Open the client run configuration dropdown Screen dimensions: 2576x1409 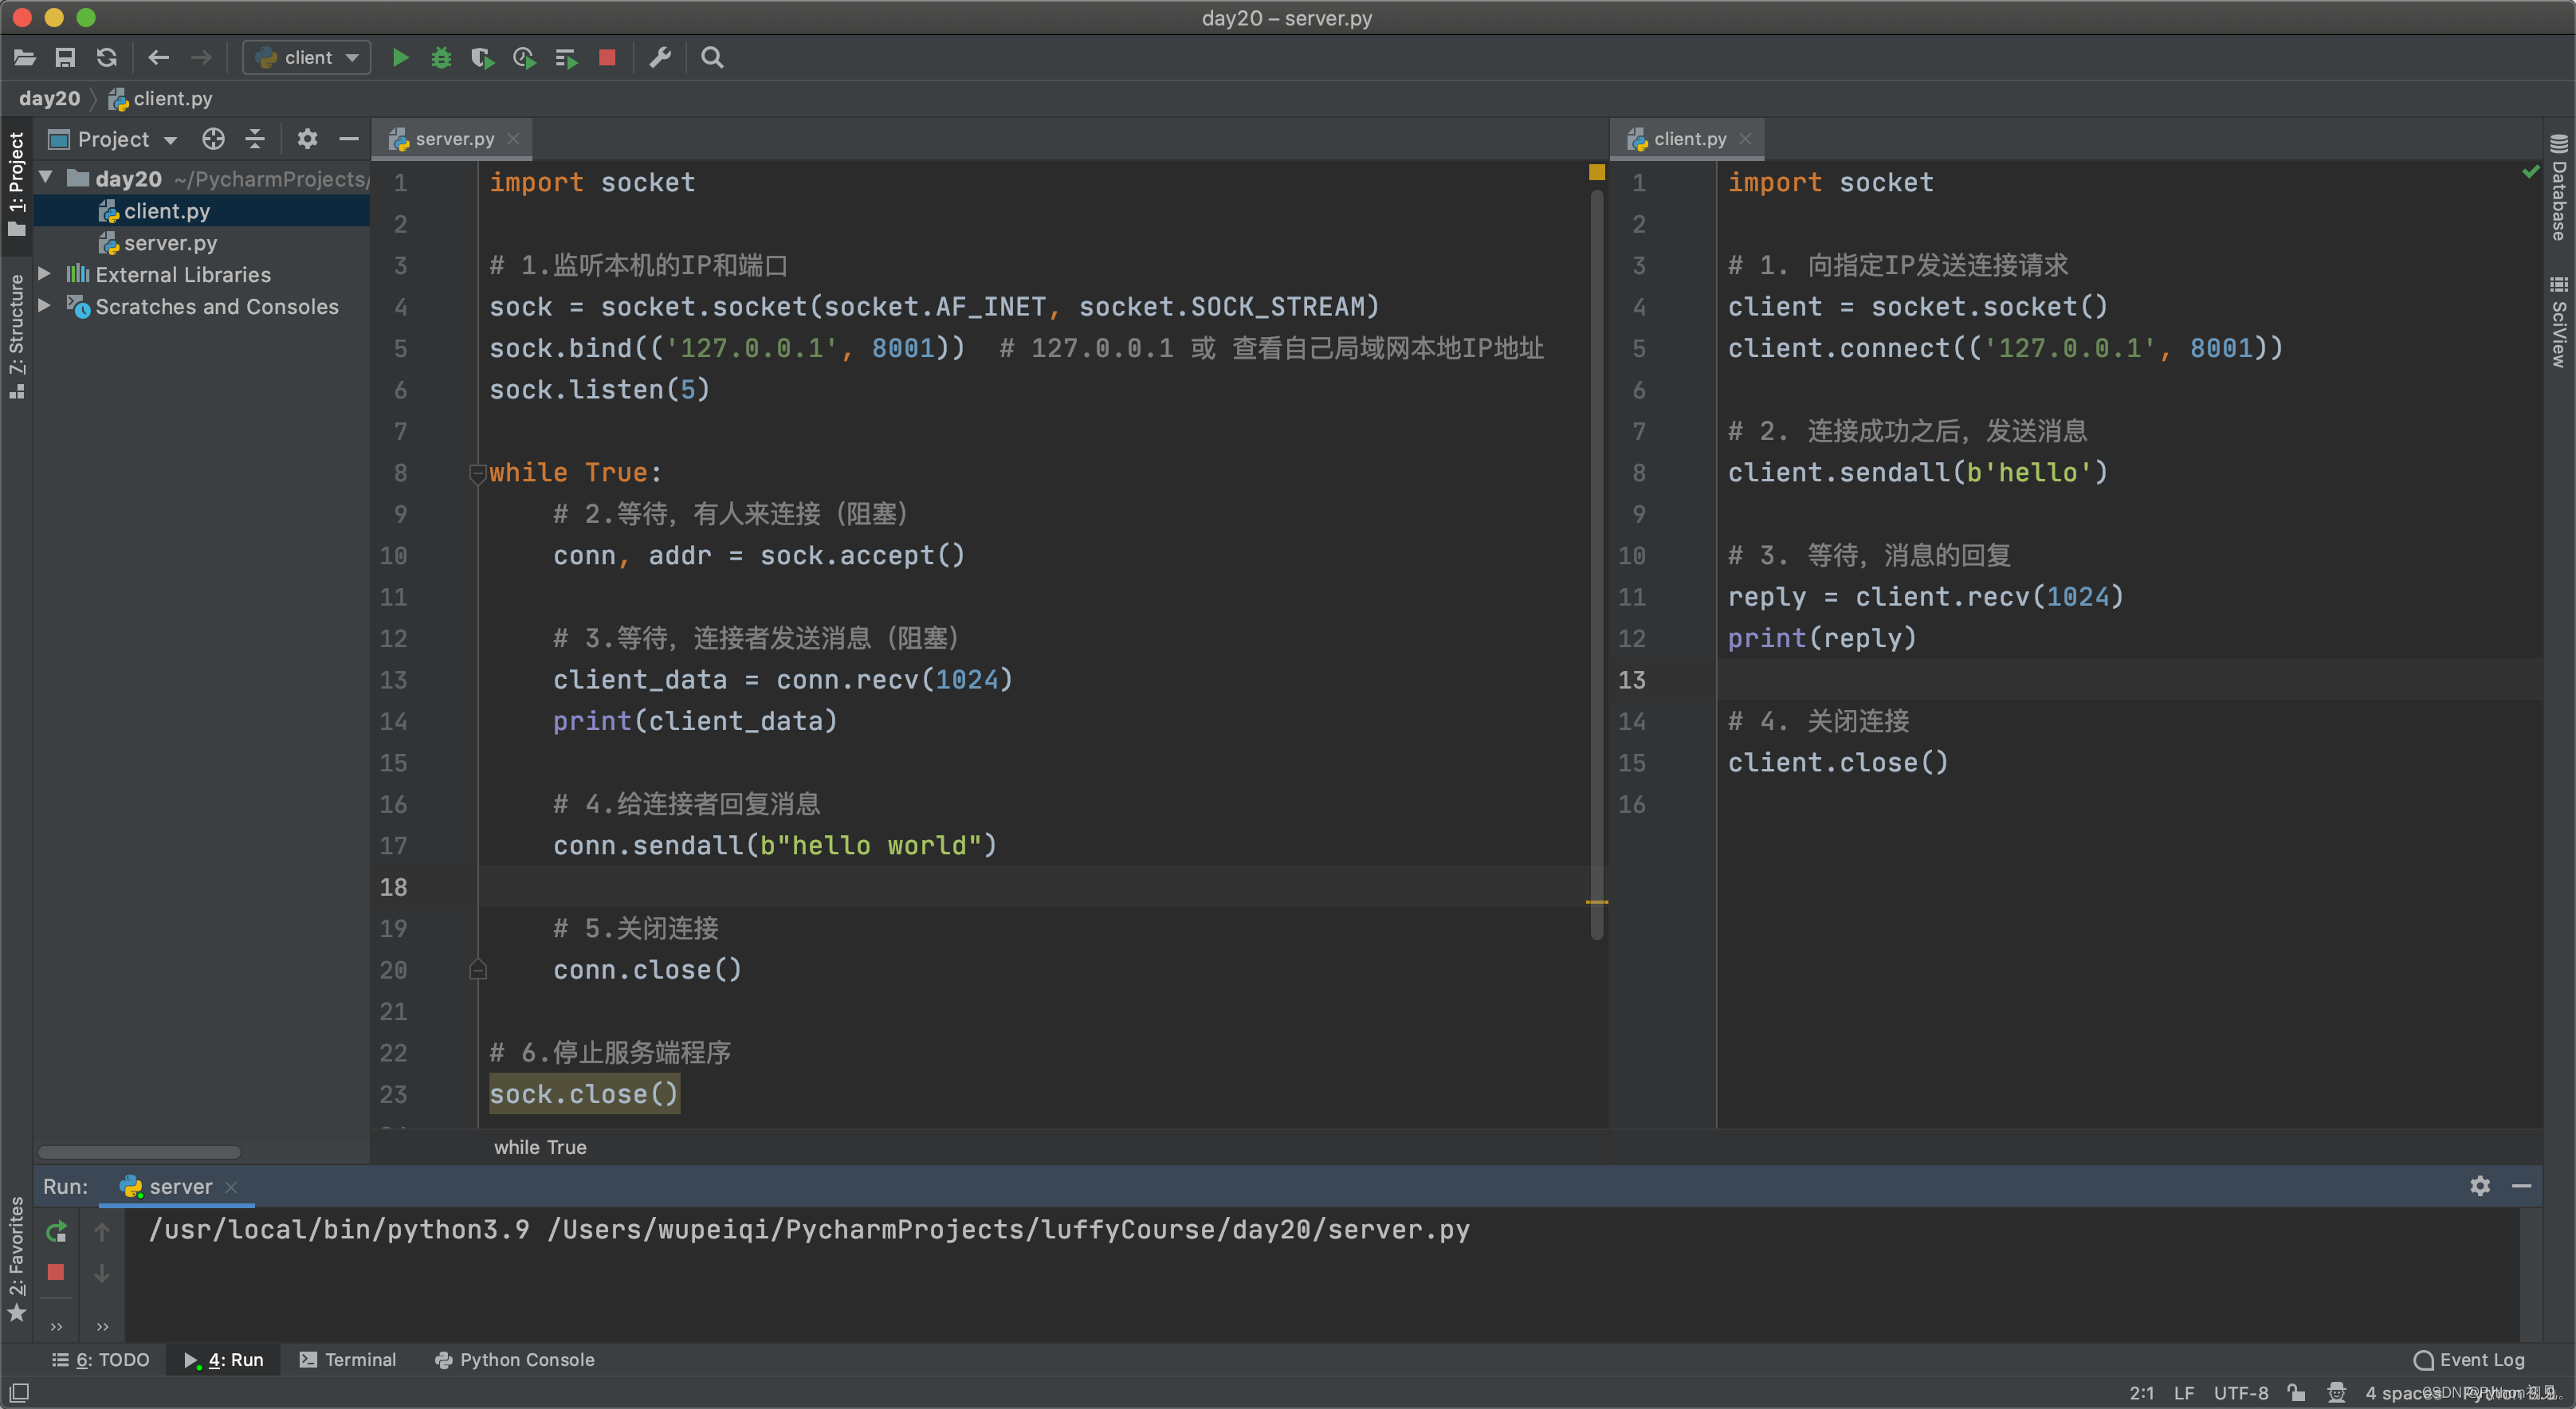pos(306,57)
